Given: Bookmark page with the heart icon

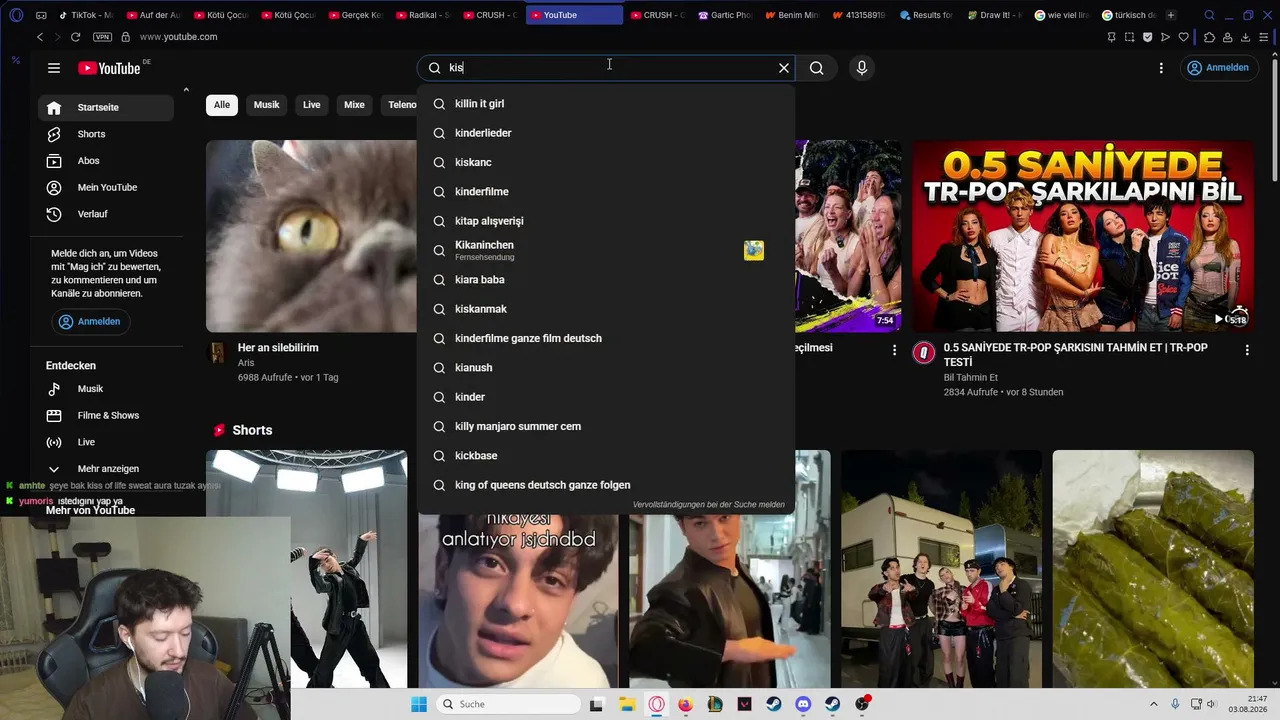Looking at the screenshot, I should pos(1184,37).
